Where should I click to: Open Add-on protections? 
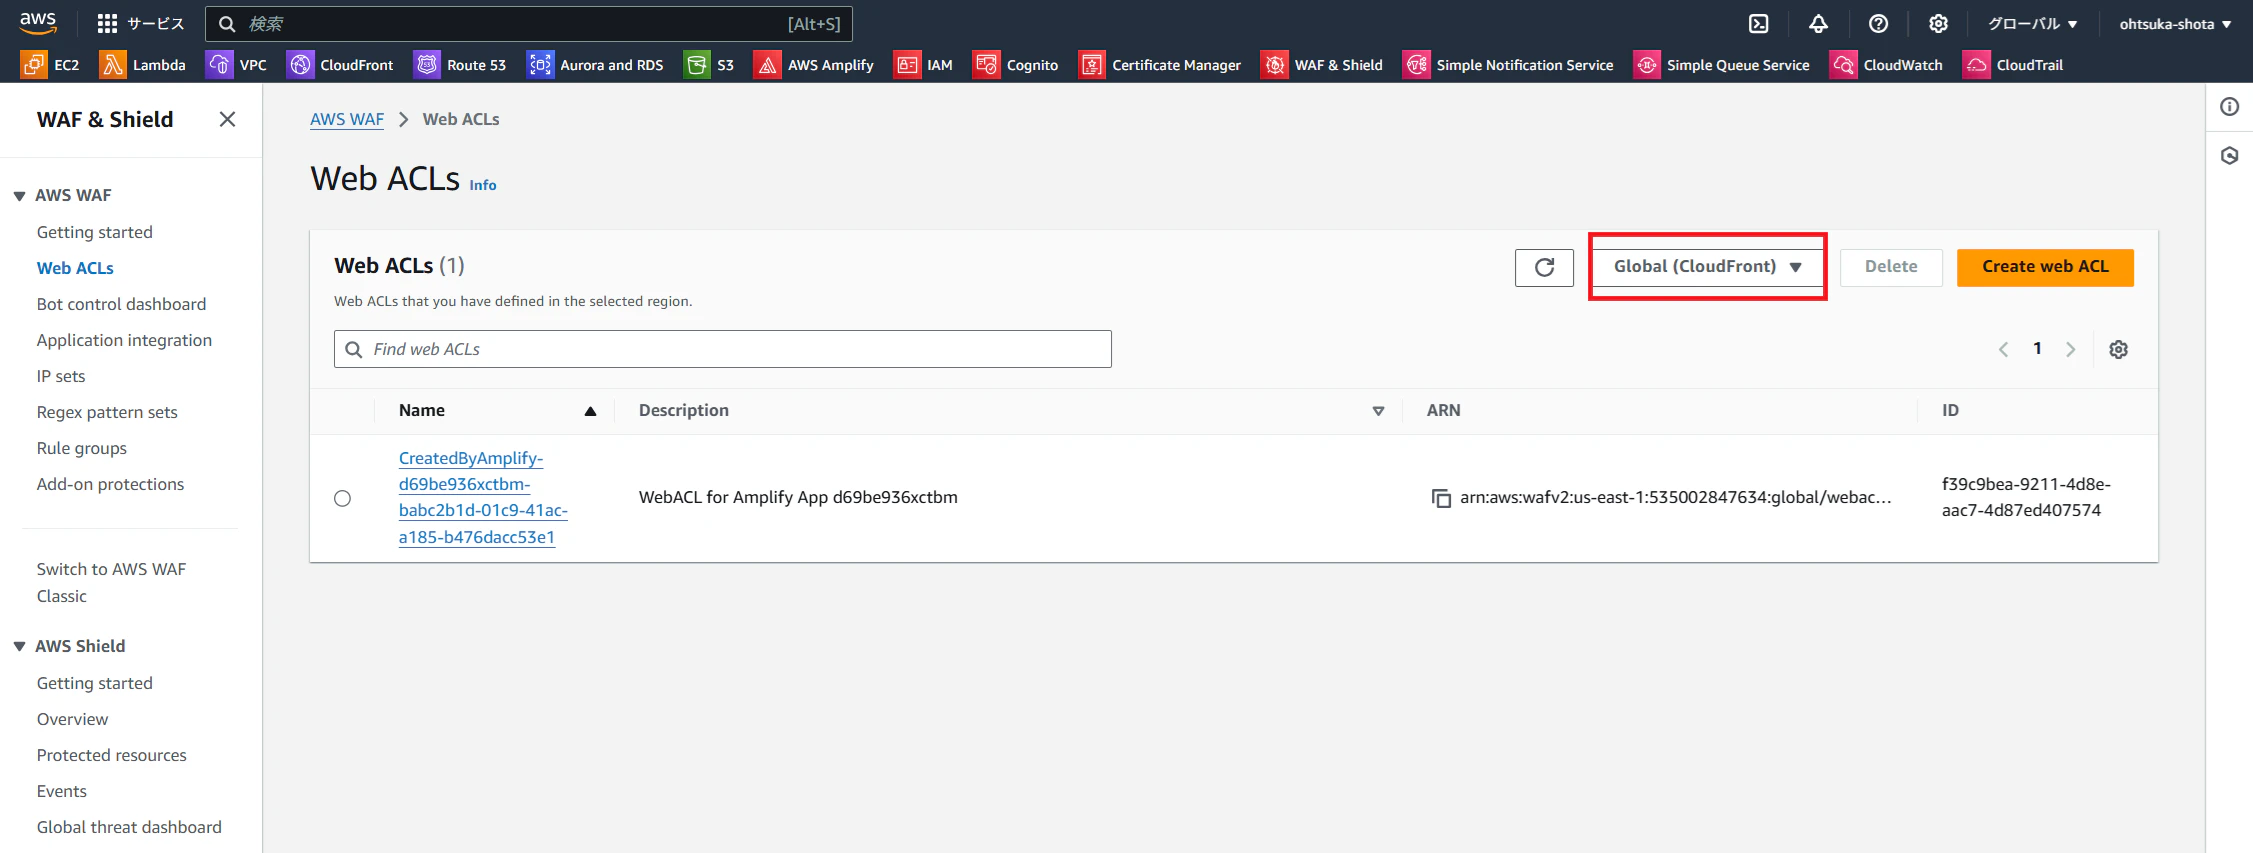[x=110, y=484]
